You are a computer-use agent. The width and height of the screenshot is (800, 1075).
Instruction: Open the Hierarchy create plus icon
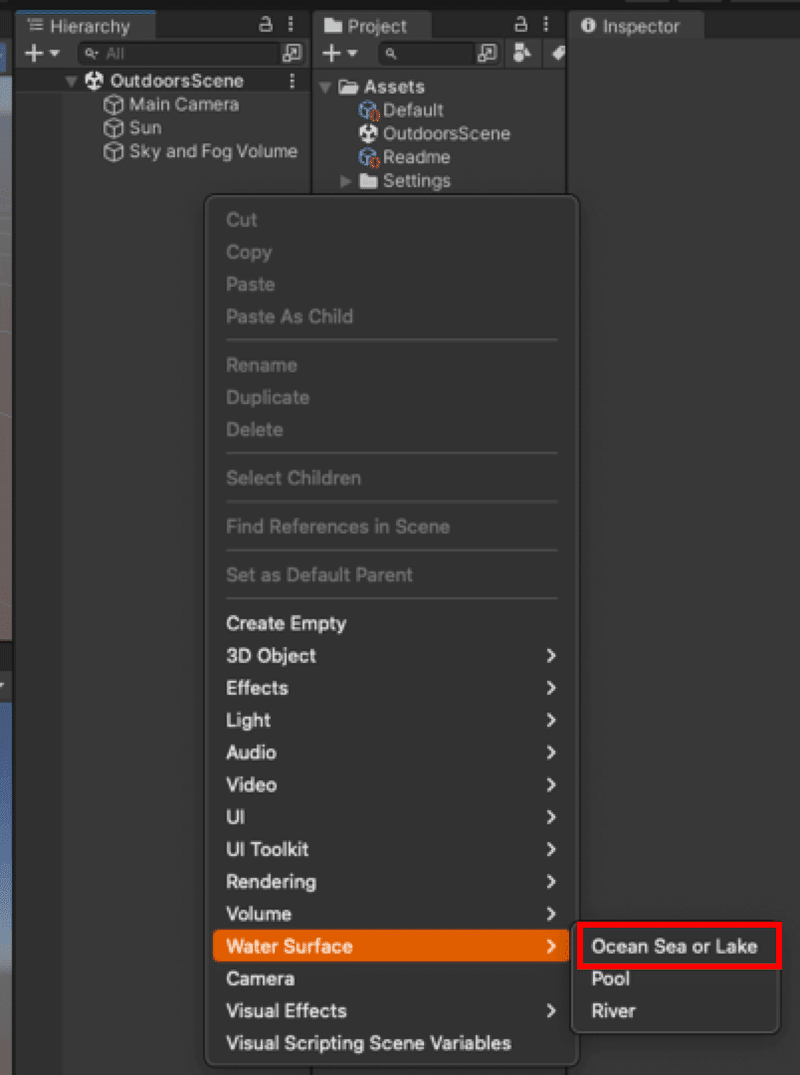(x=34, y=53)
